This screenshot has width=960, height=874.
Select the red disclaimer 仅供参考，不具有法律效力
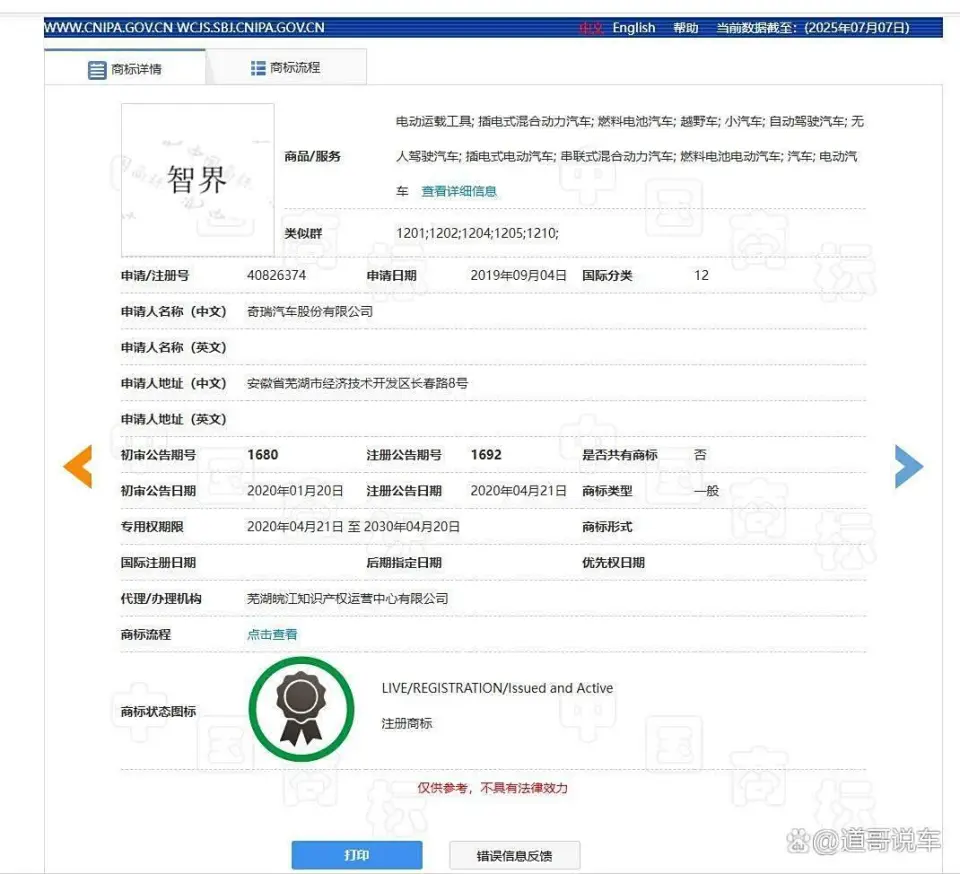coord(493,788)
